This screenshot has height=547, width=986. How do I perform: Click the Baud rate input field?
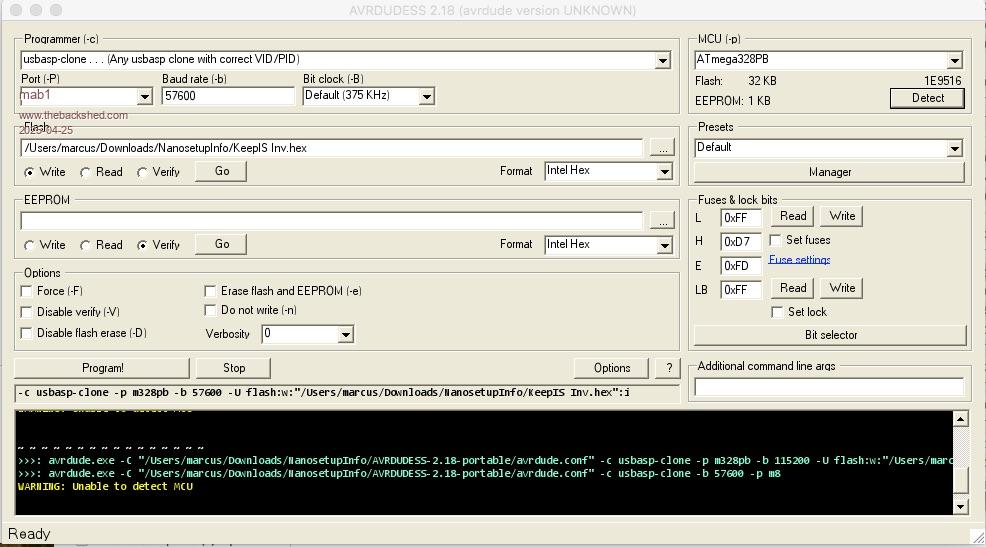[x=228, y=97]
